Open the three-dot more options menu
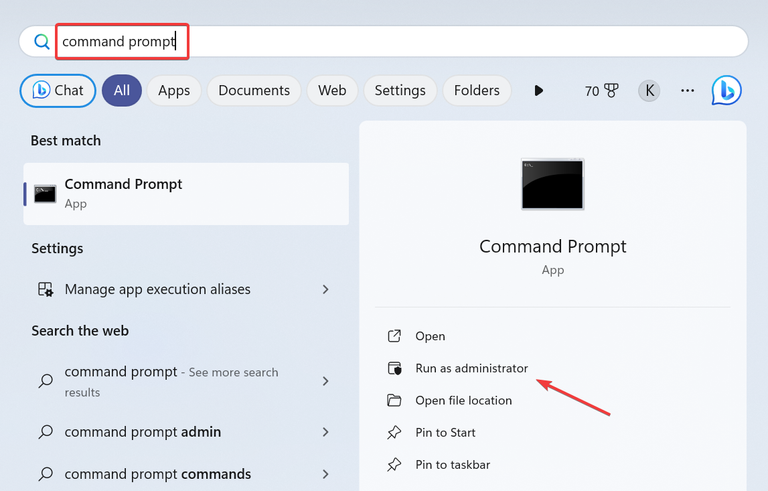The image size is (768, 491). [687, 91]
